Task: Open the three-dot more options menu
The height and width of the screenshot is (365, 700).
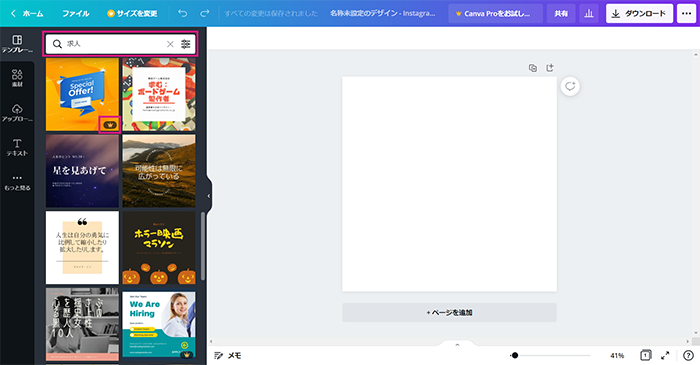Action: pos(687,13)
